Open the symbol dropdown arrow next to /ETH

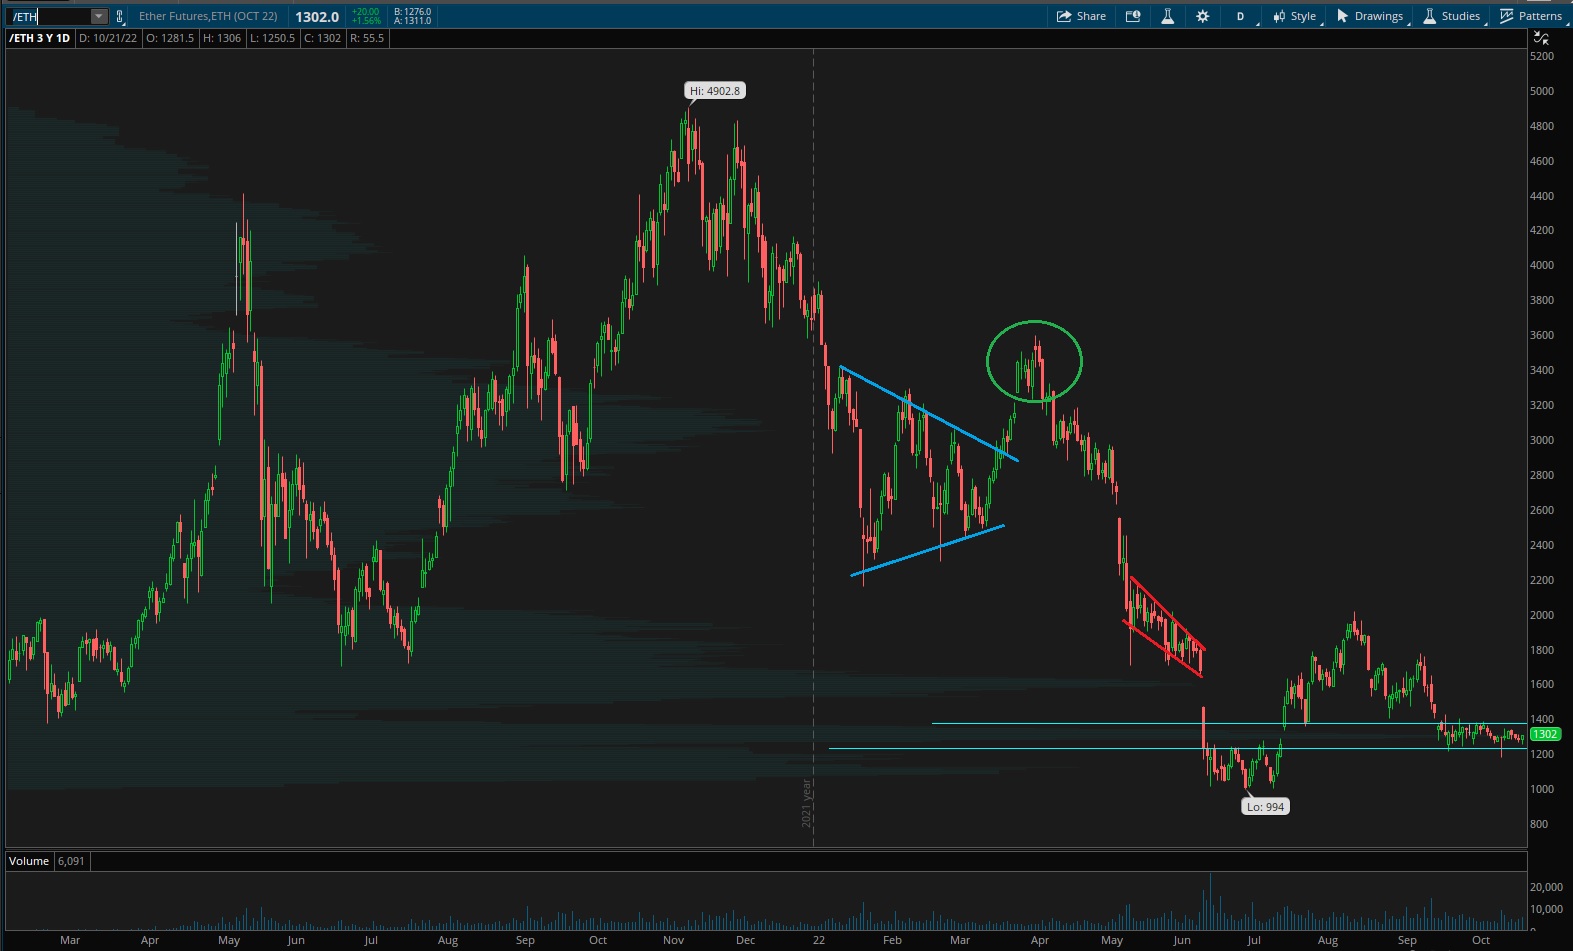point(98,16)
